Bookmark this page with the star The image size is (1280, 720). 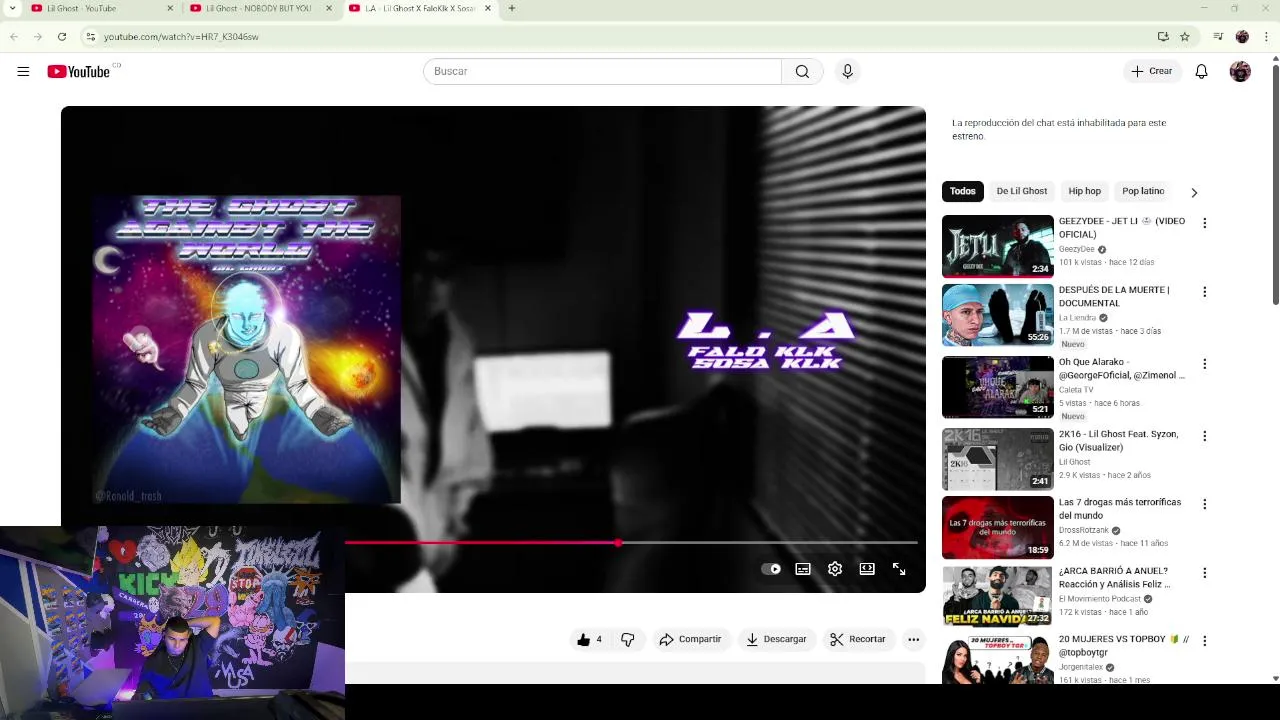point(1185,36)
